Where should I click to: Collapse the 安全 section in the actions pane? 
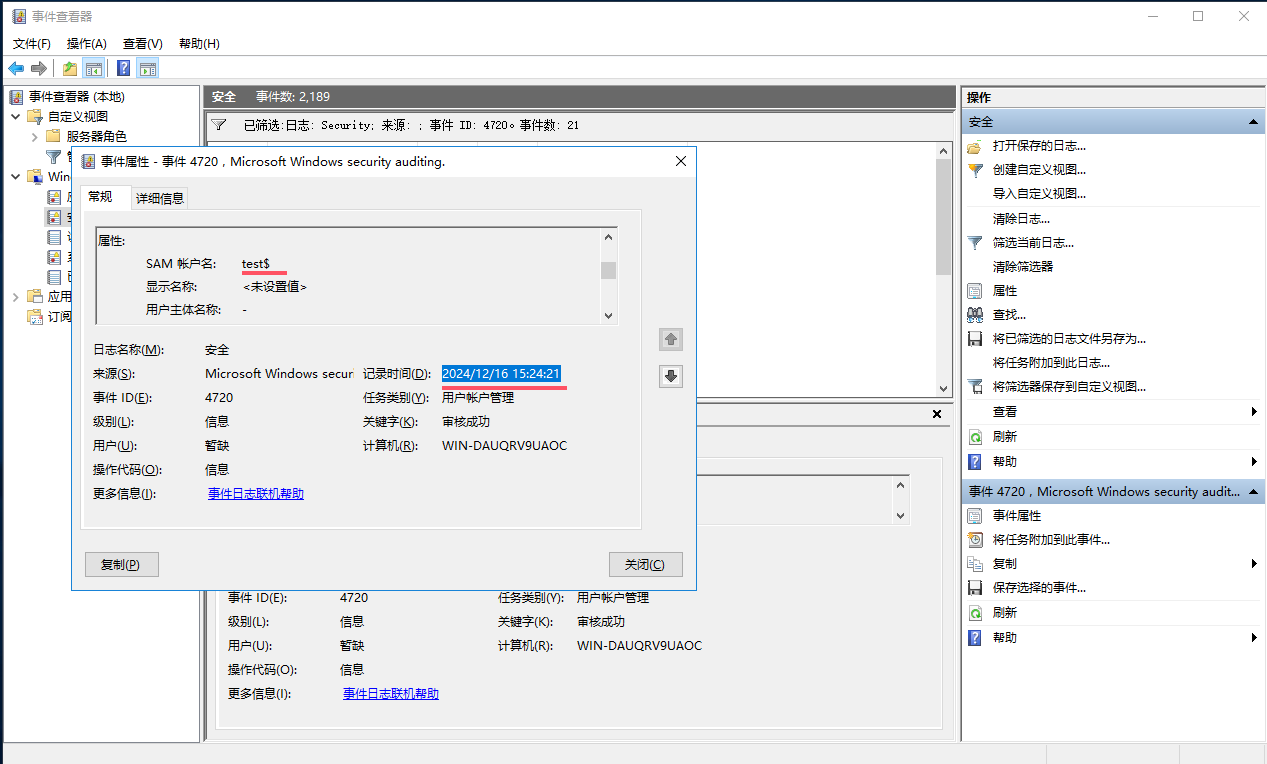(x=1253, y=122)
